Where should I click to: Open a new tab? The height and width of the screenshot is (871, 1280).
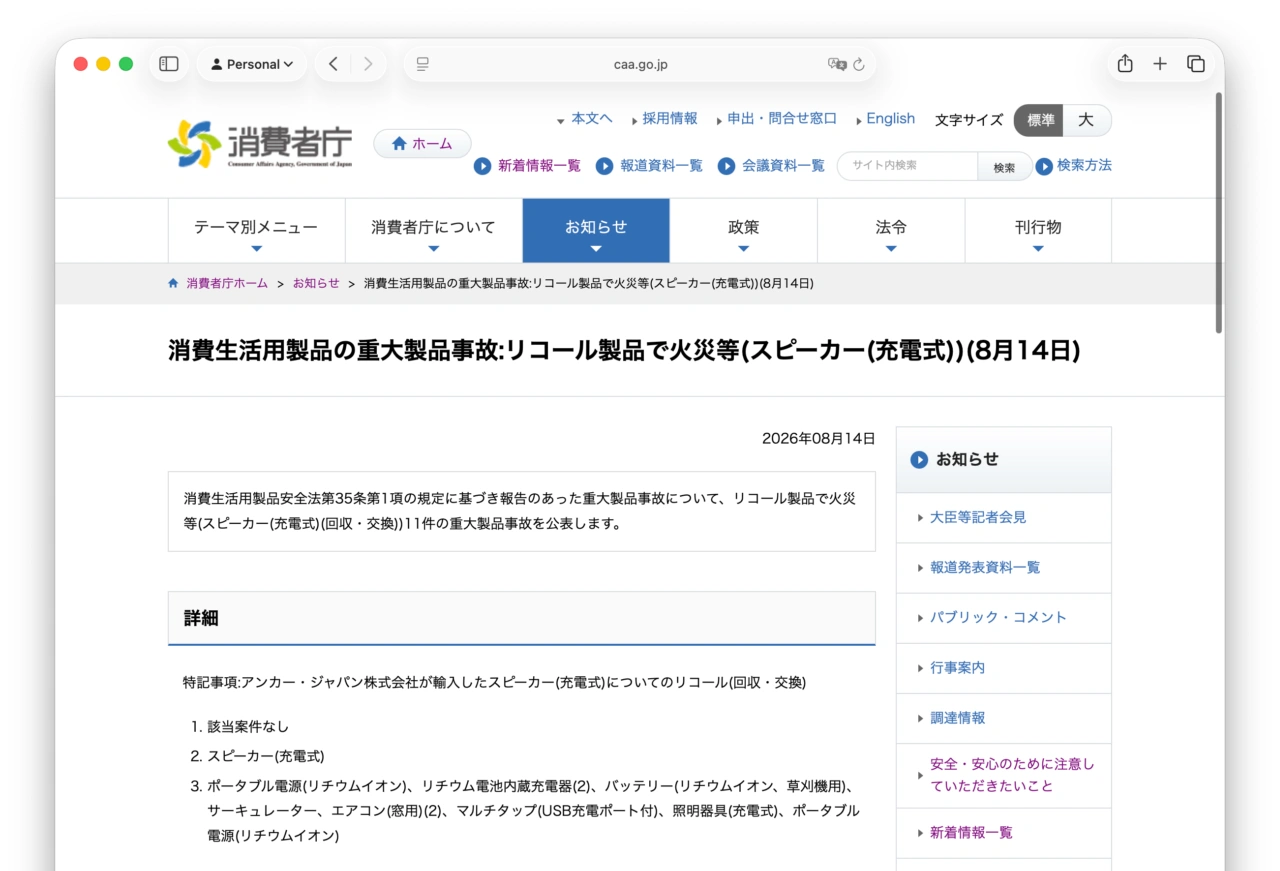click(1160, 64)
